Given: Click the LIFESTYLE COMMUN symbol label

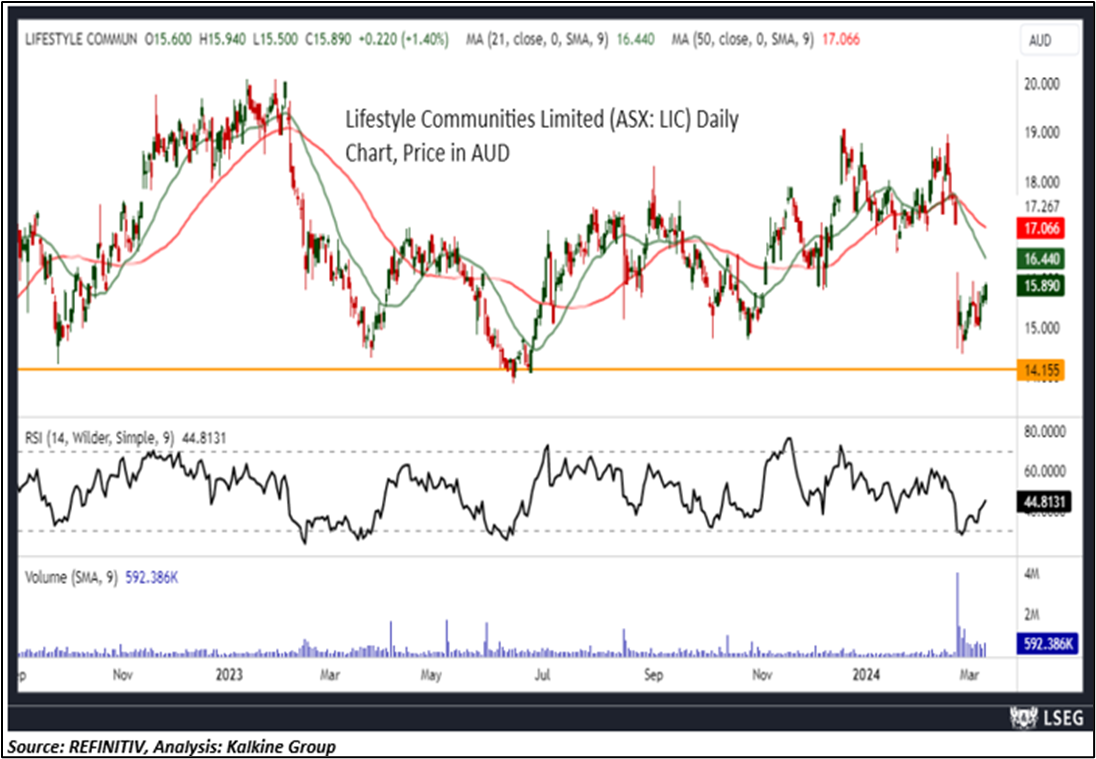Looking at the screenshot, I should pos(81,41).
